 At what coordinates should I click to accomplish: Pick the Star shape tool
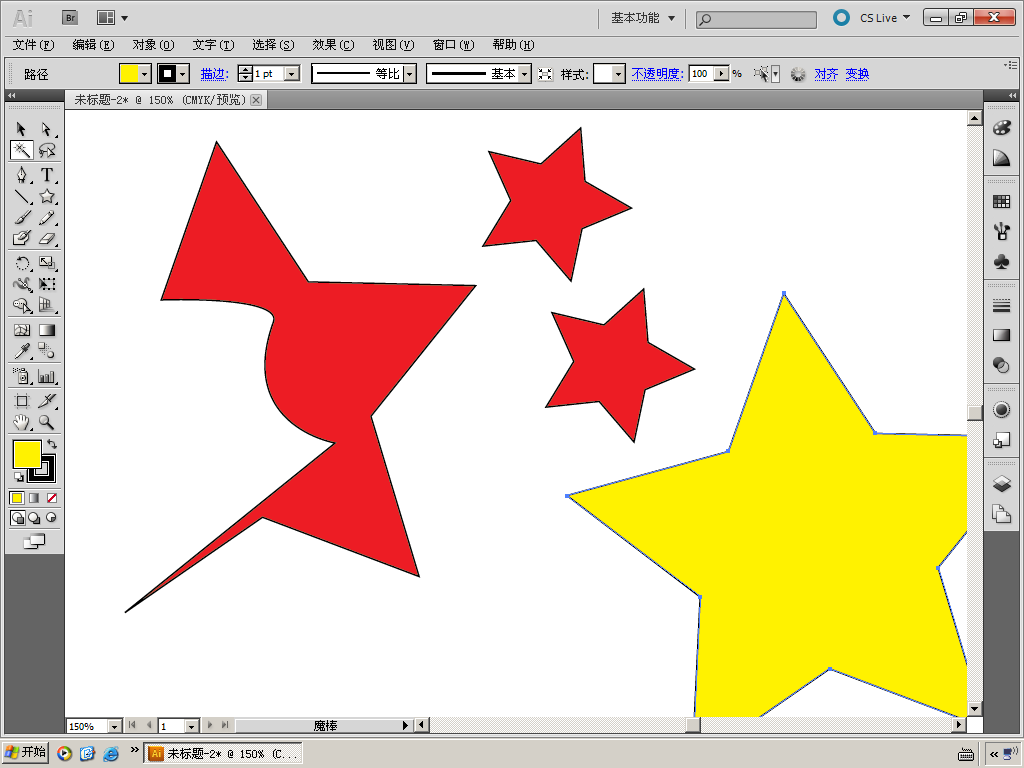[47, 196]
